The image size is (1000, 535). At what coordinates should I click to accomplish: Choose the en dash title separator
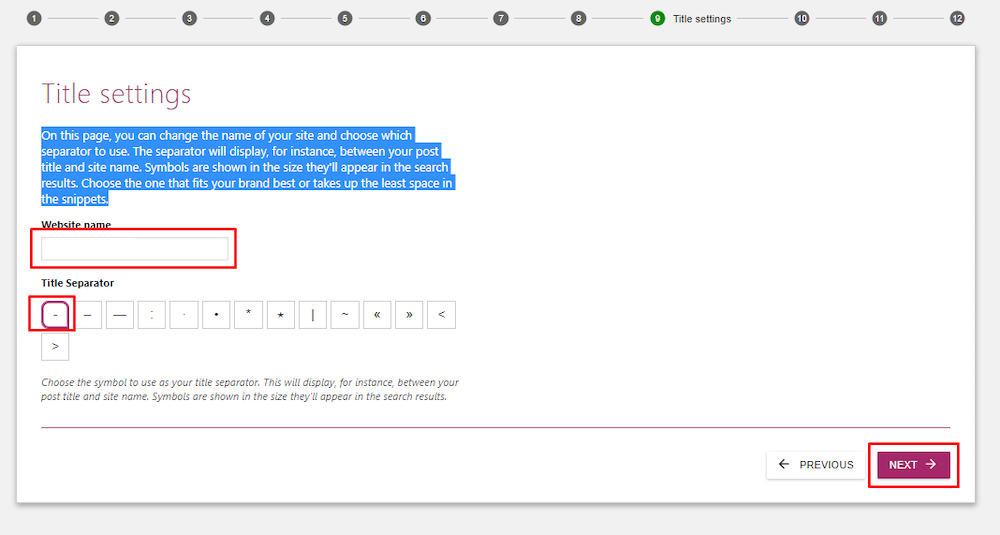[x=88, y=315]
